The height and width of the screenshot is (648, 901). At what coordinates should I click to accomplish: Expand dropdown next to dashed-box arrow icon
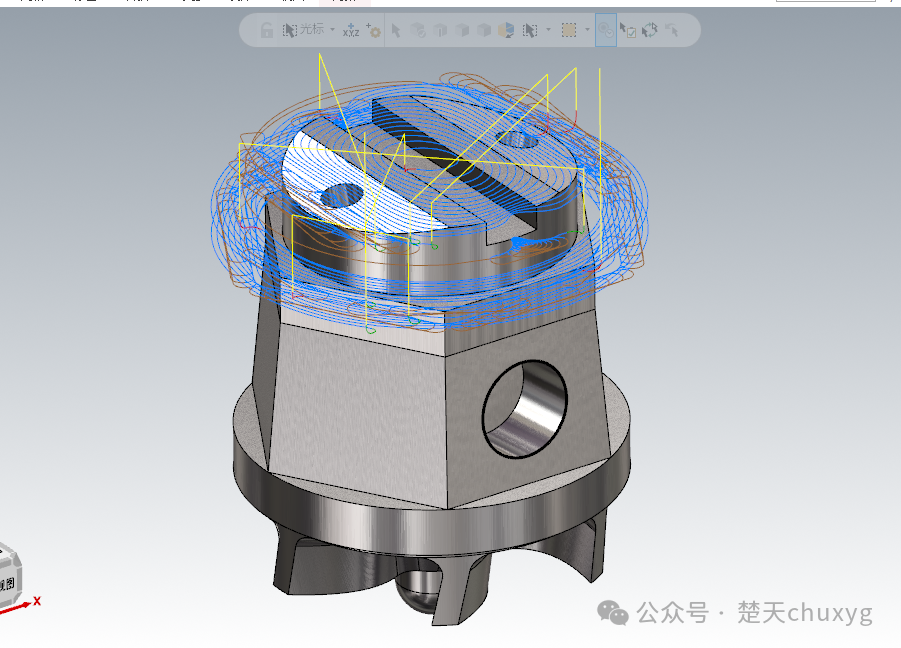548,30
